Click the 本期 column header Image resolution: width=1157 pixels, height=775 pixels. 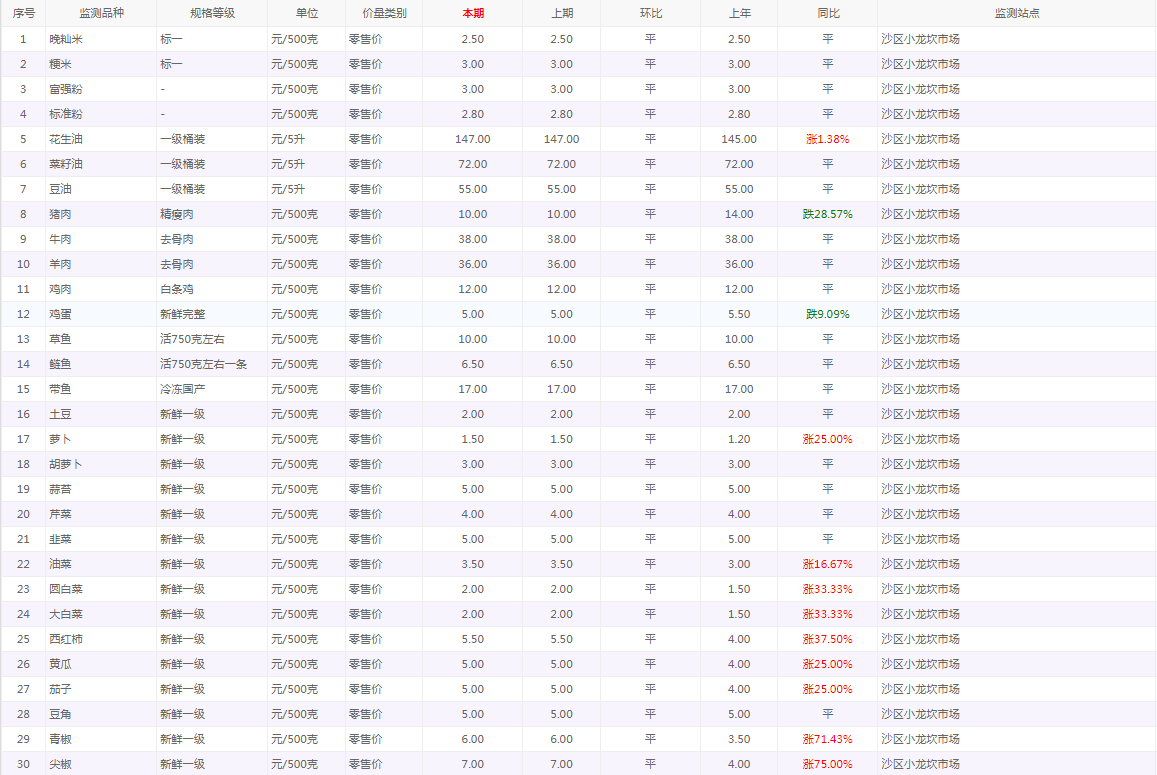[472, 13]
